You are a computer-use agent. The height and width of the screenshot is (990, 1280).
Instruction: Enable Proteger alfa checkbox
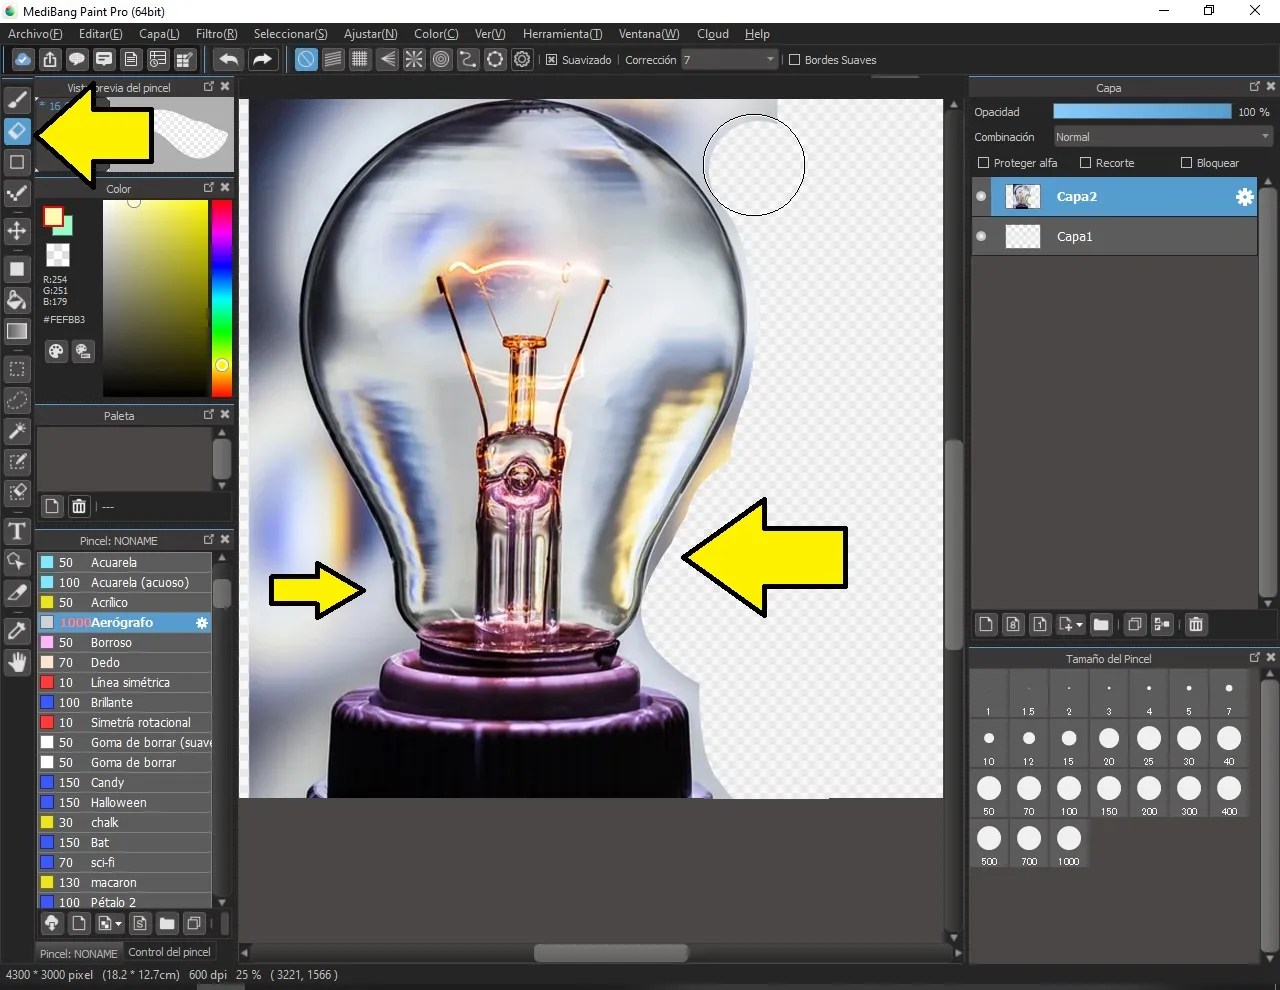pyautogui.click(x=983, y=162)
